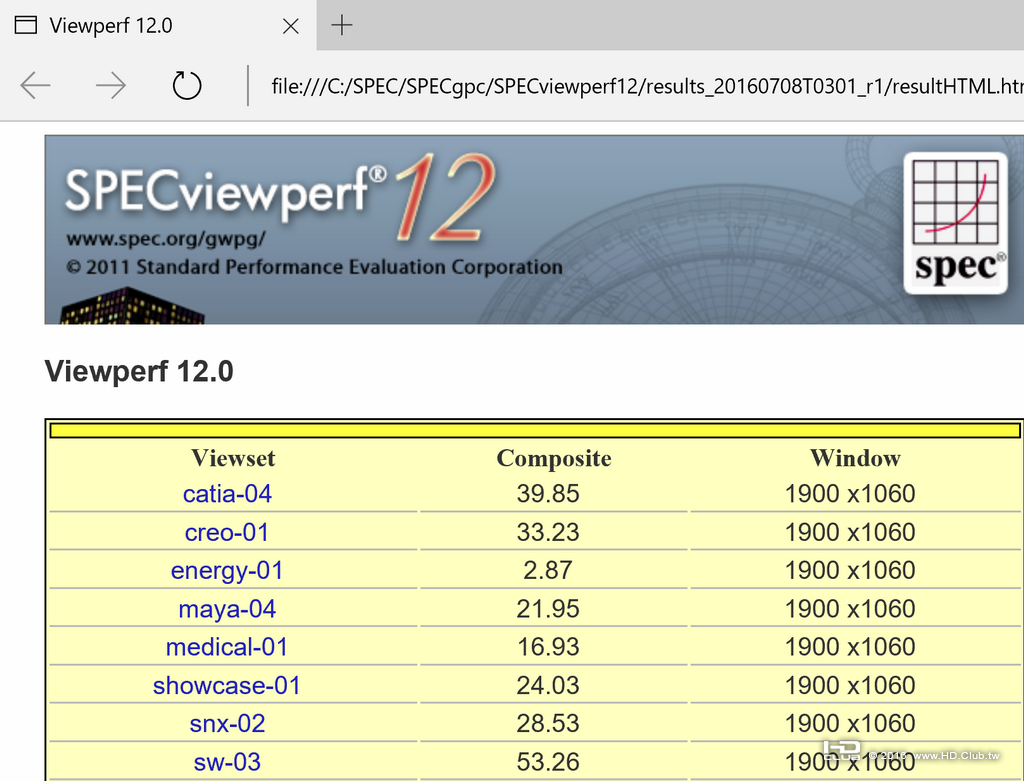Click the SPECviewperf 12 banner image
Screen dimensions: 1024x781
click(534, 229)
